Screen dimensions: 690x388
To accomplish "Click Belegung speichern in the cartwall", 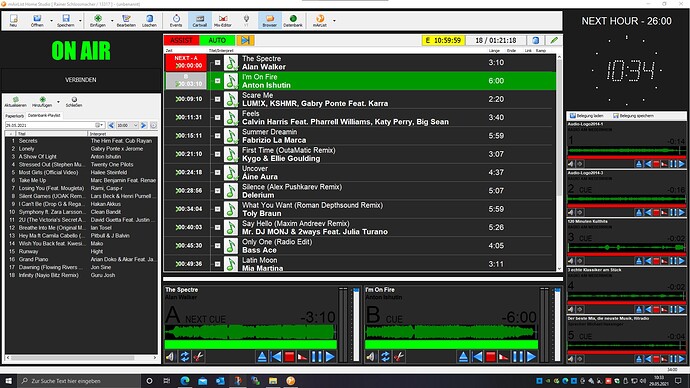I will (x=633, y=116).
